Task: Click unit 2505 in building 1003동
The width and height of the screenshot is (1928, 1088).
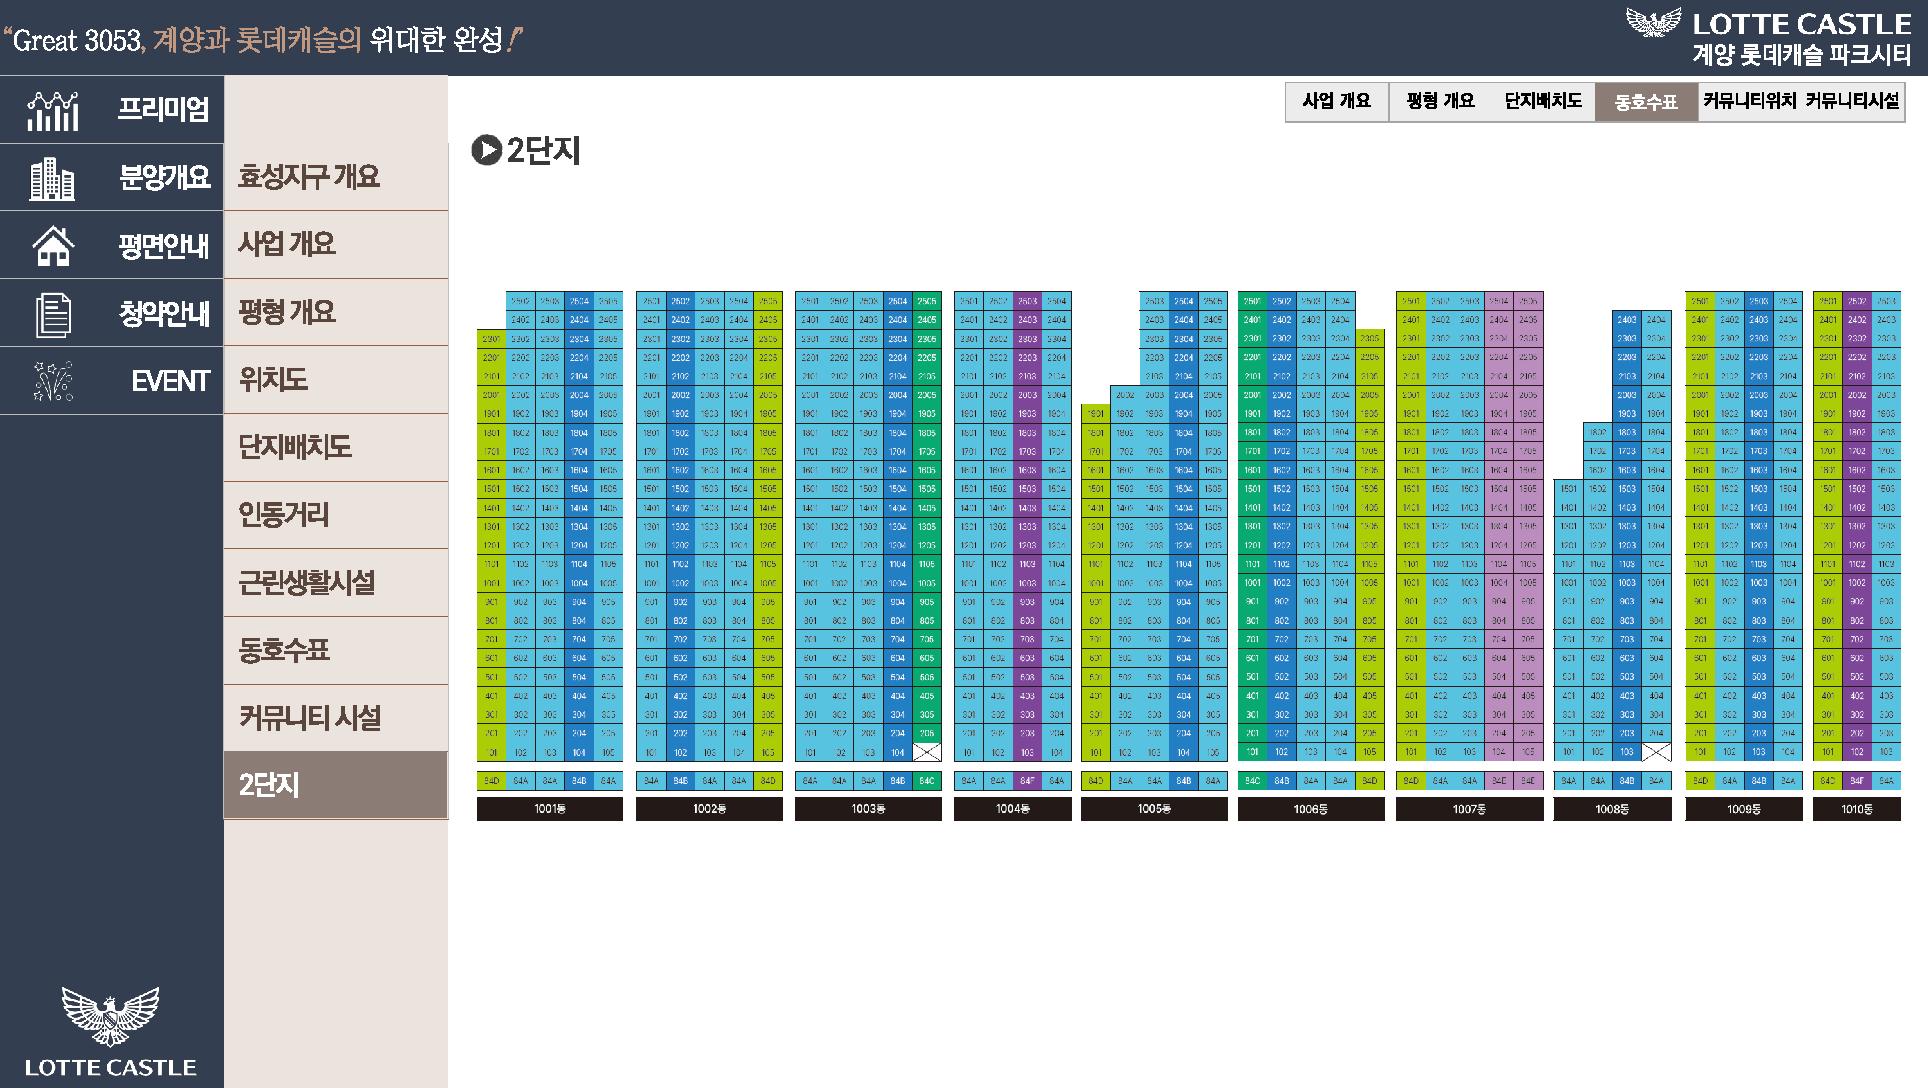Action: coord(927,301)
